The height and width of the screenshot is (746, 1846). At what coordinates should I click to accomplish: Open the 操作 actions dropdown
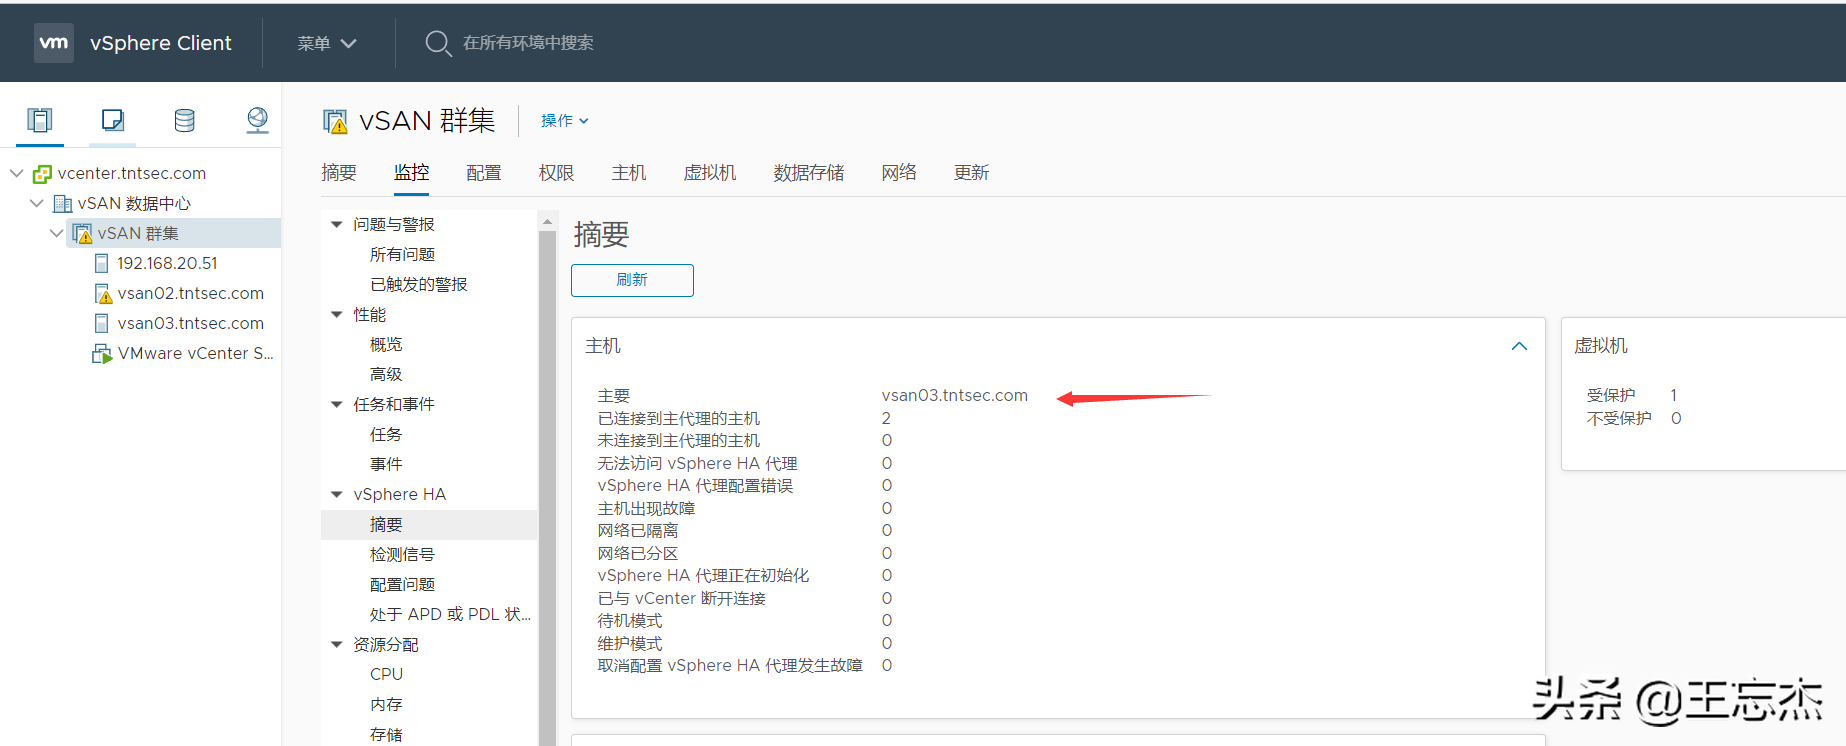[565, 120]
